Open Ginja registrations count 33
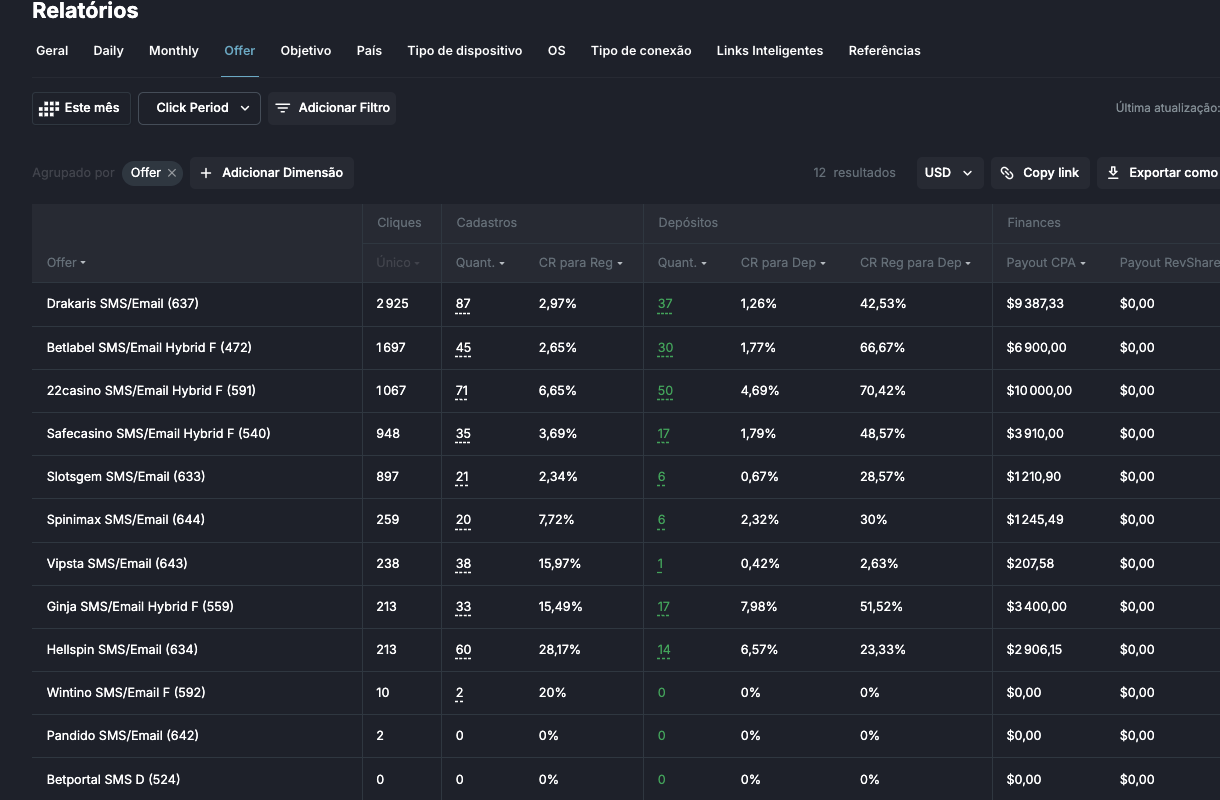This screenshot has height=800, width=1220. pos(463,607)
